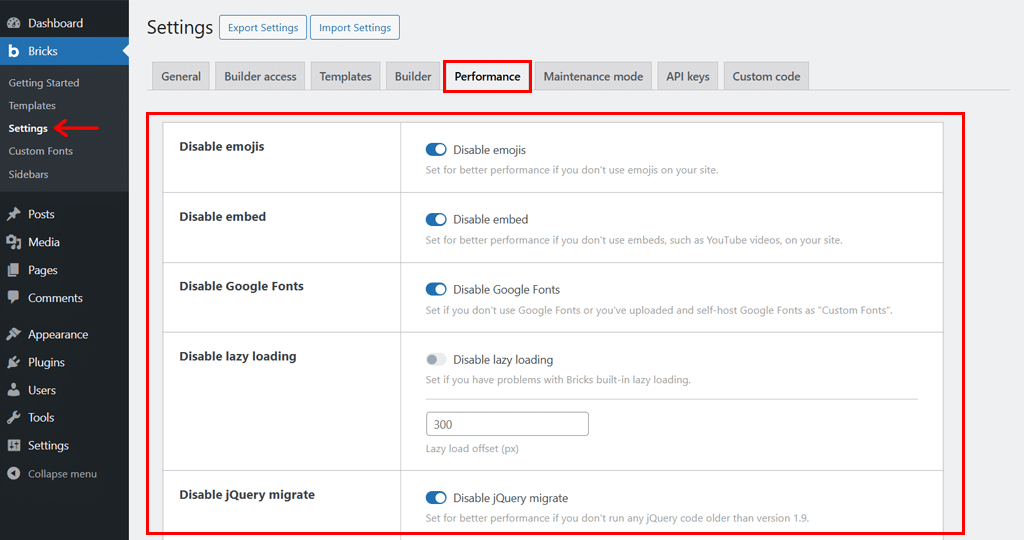1024x540 pixels.
Task: Click the Collapse menu label
Action: [62, 474]
